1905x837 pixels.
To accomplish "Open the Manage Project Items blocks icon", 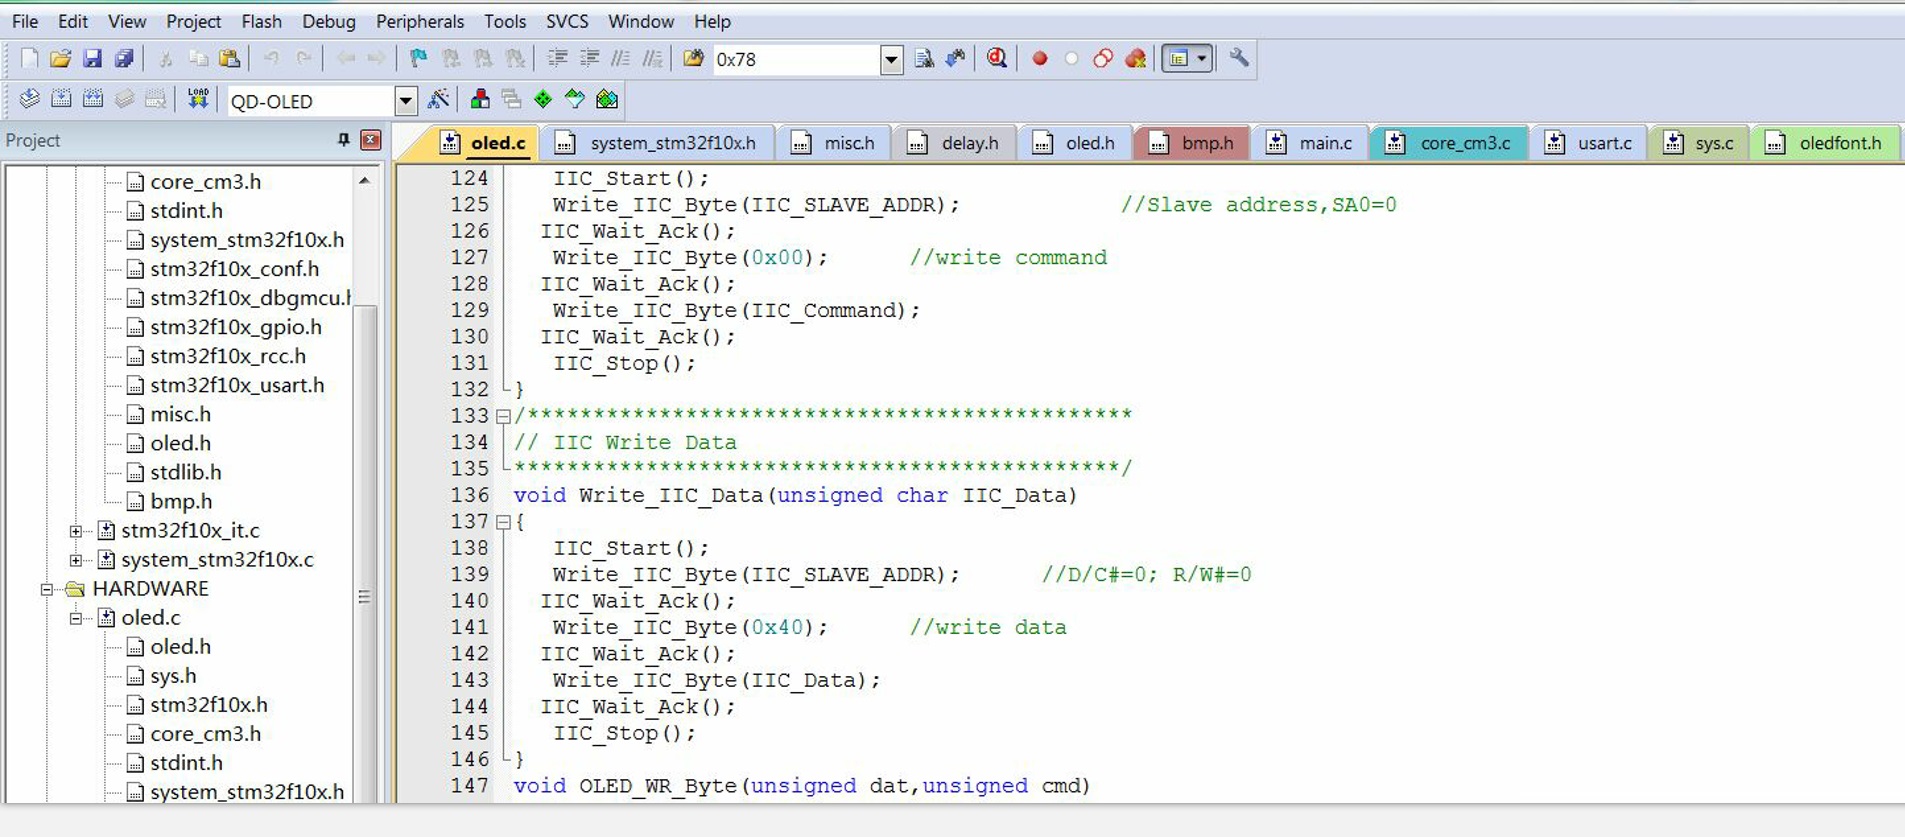I will [x=480, y=99].
